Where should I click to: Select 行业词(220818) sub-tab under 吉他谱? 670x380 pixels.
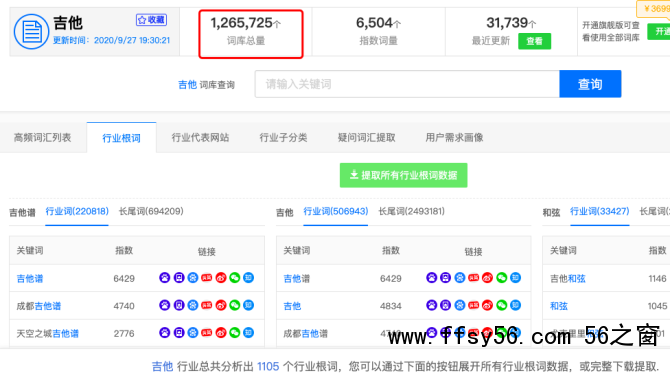(77, 211)
